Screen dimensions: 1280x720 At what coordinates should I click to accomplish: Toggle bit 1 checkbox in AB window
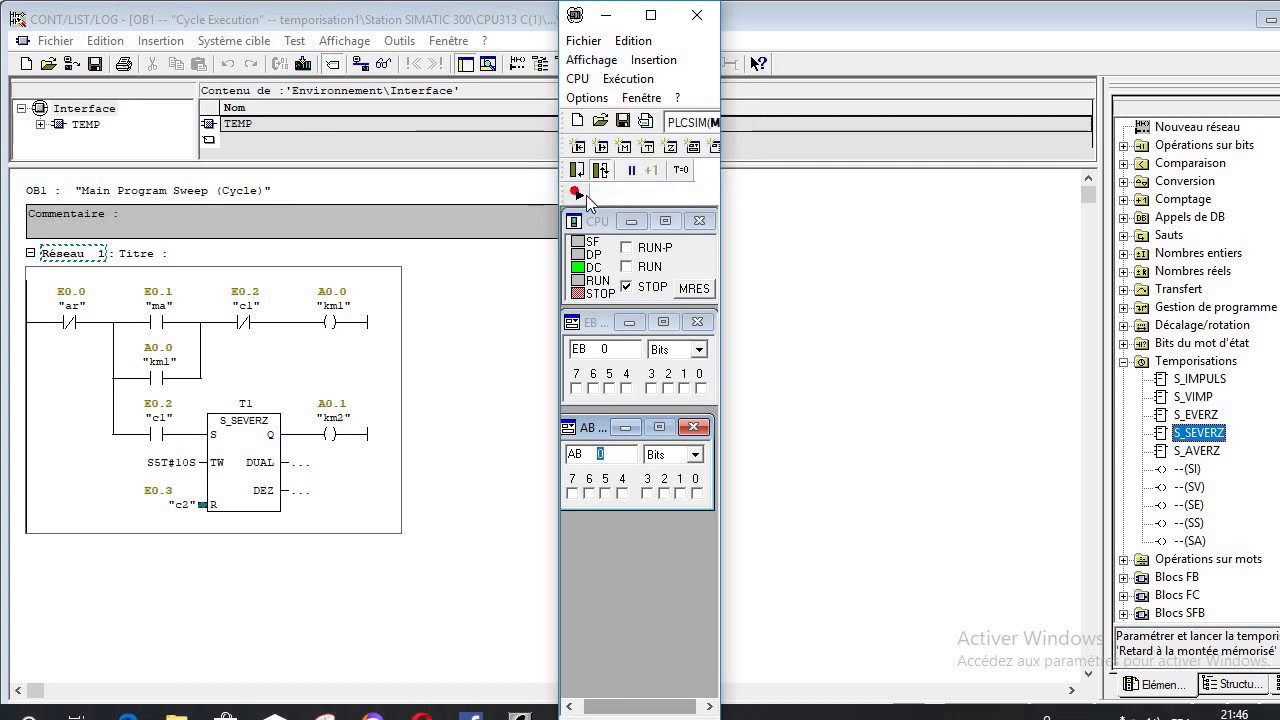680,493
